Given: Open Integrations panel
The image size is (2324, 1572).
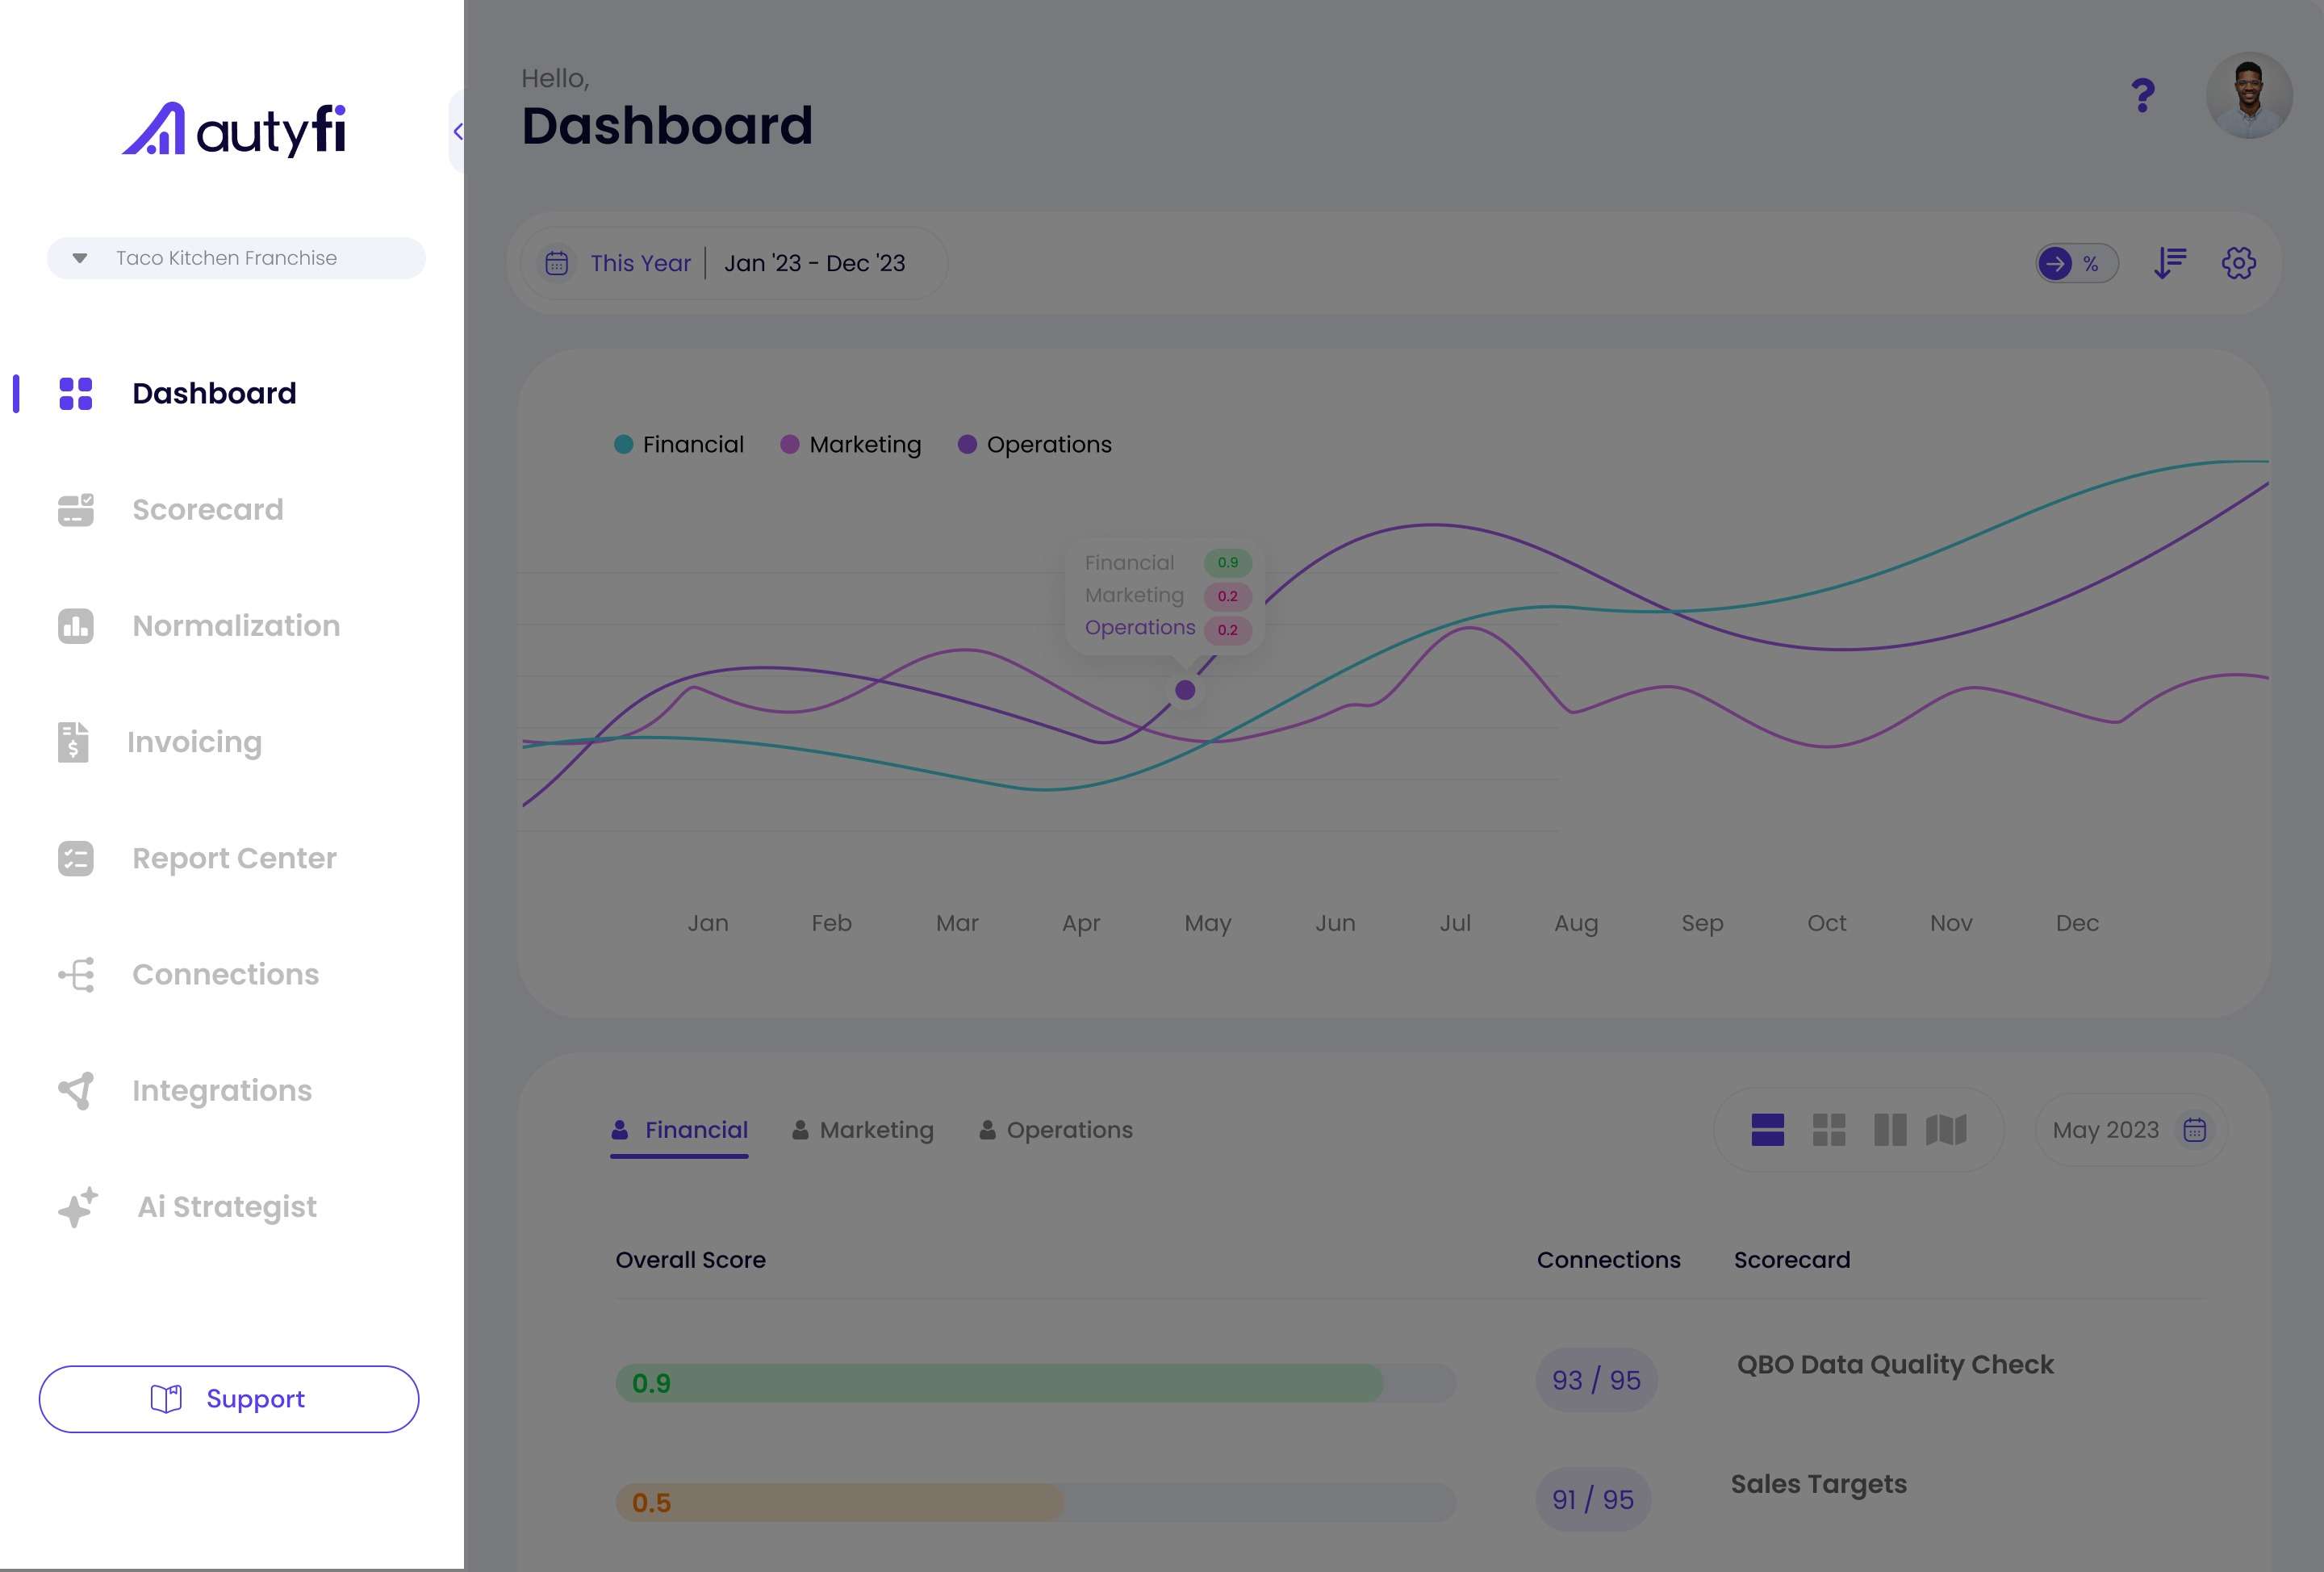Looking at the screenshot, I should coord(223,1089).
